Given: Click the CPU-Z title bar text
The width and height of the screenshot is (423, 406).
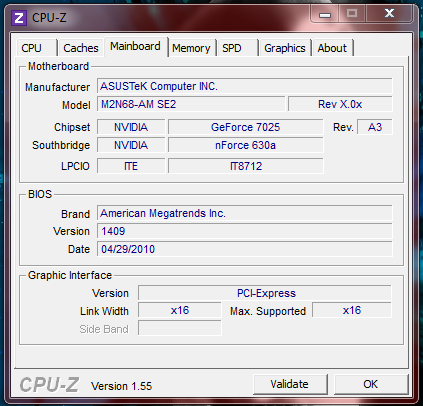Looking at the screenshot, I should pos(49,18).
